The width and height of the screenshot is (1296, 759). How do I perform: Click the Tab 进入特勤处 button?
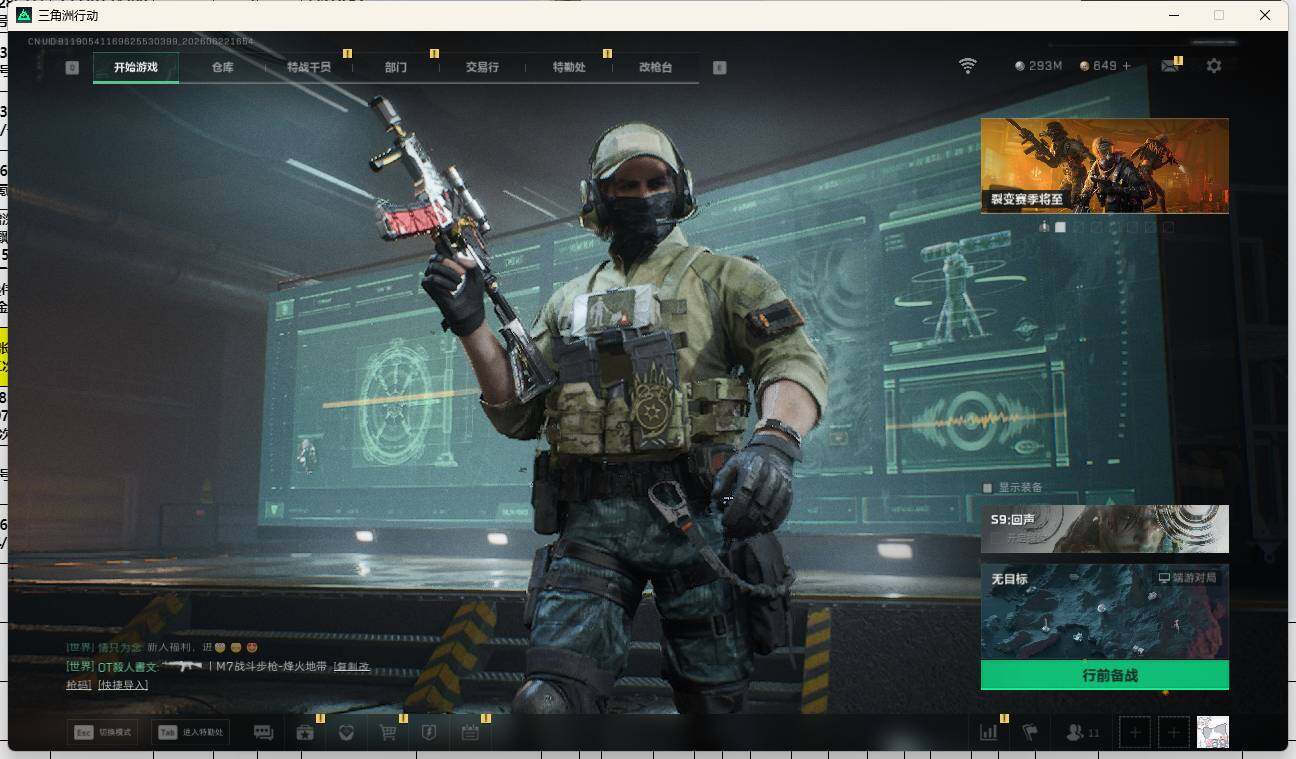click(x=189, y=733)
